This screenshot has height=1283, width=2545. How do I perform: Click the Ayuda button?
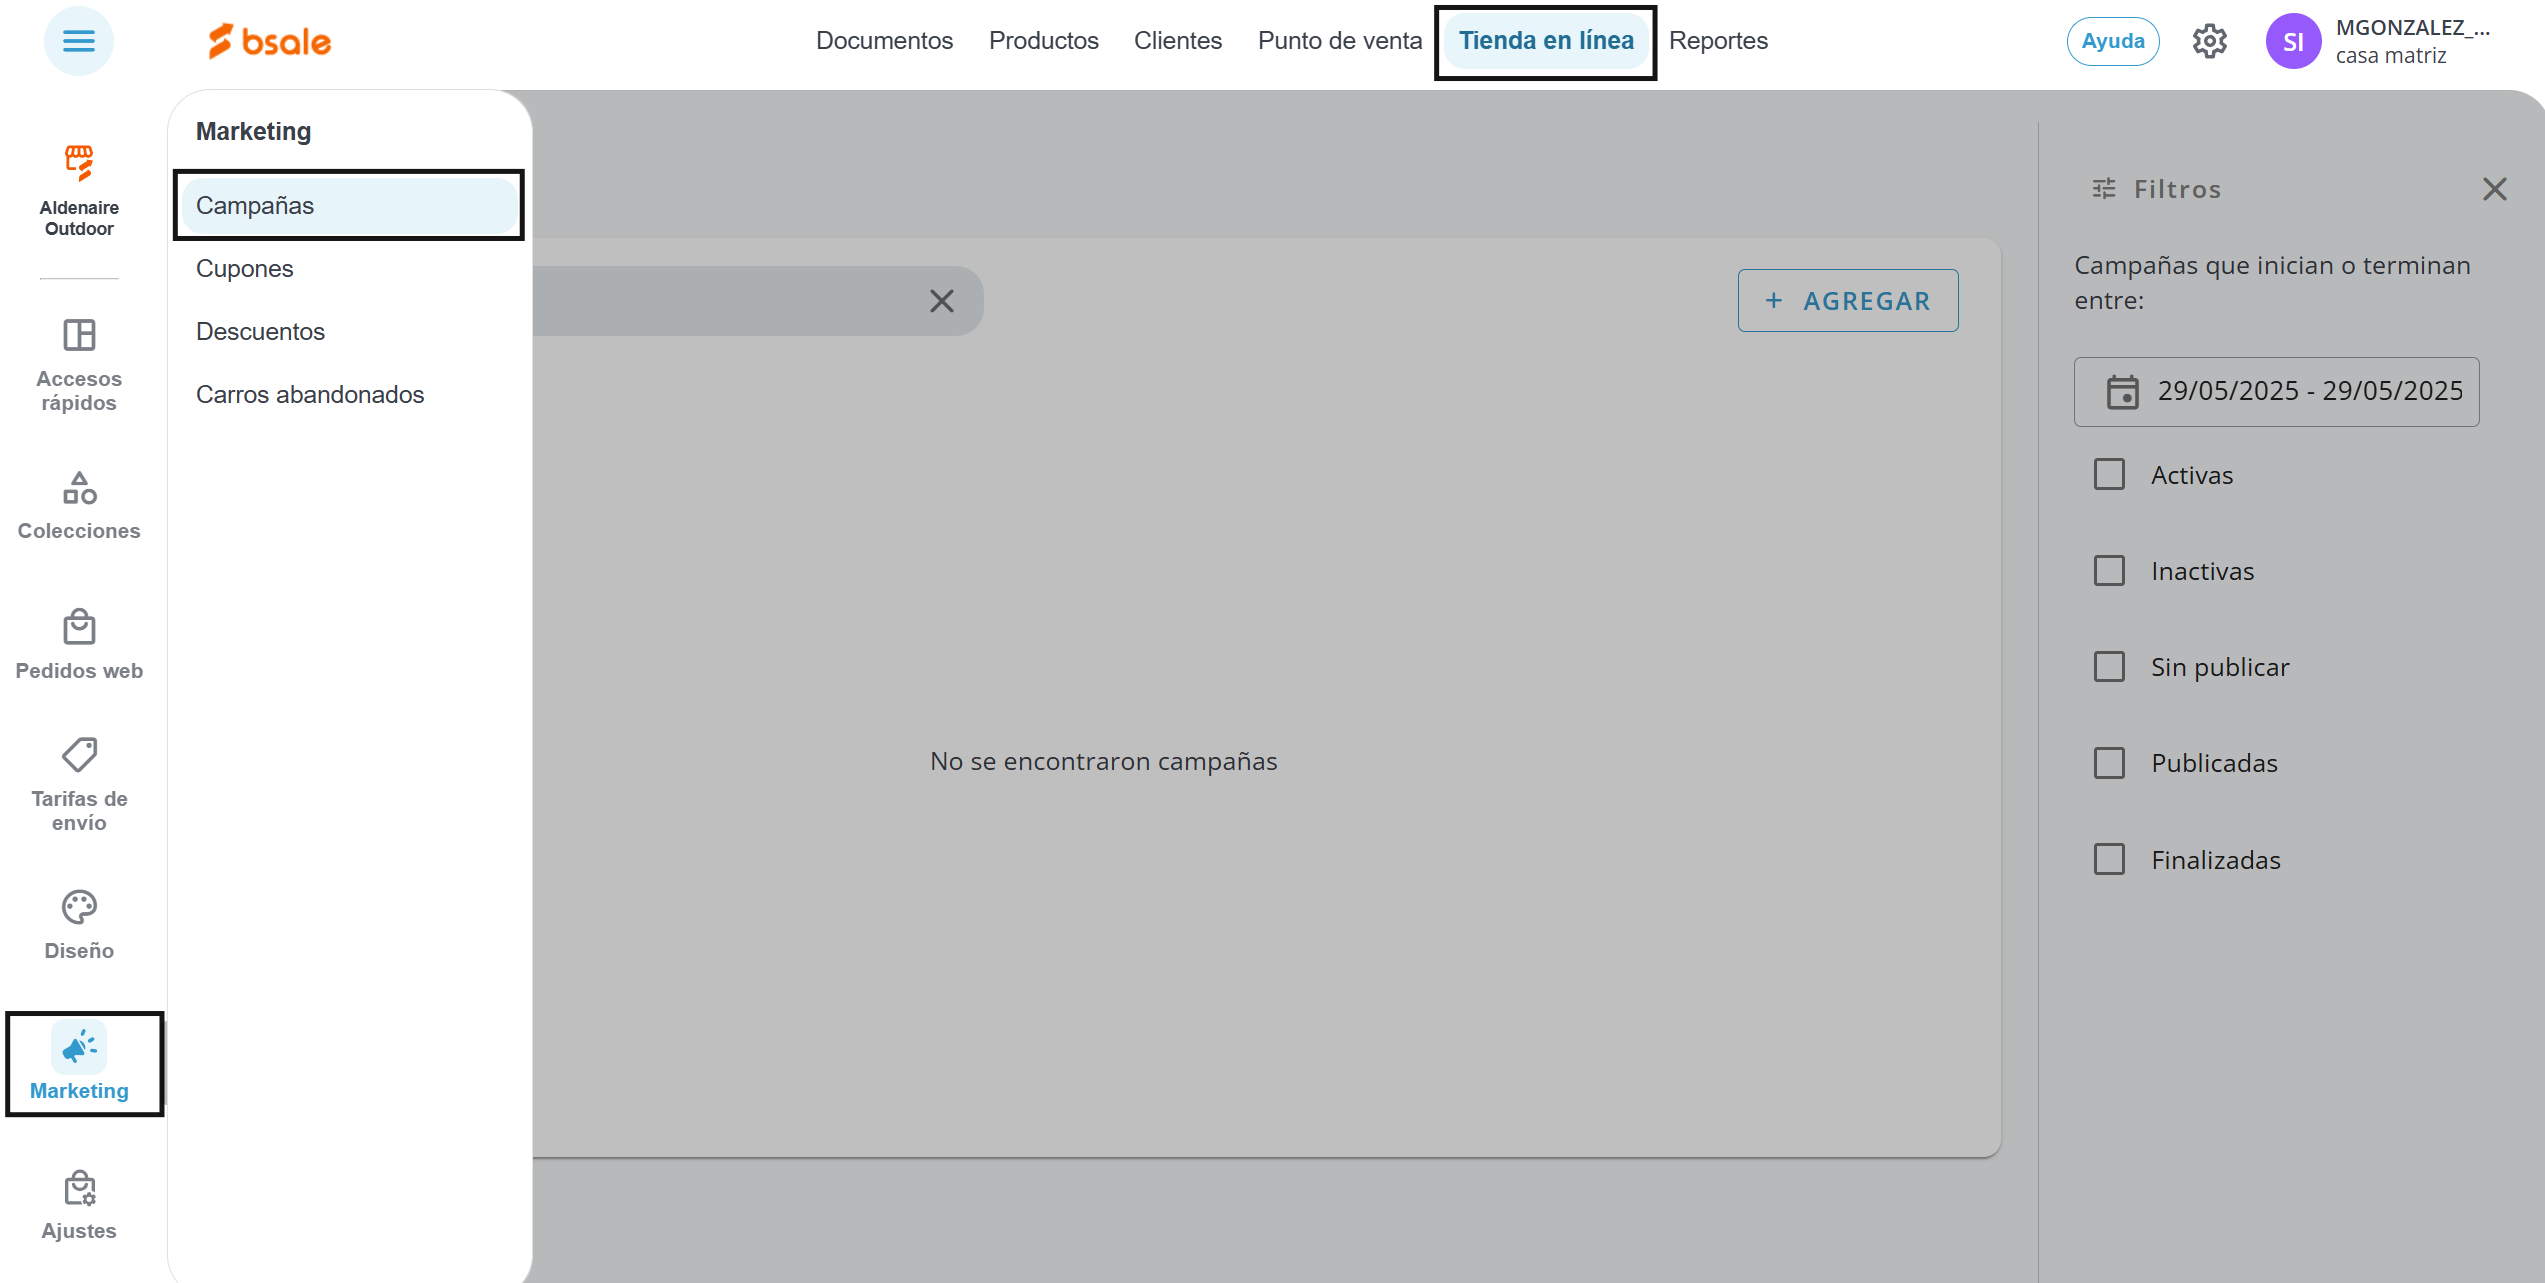2112,41
